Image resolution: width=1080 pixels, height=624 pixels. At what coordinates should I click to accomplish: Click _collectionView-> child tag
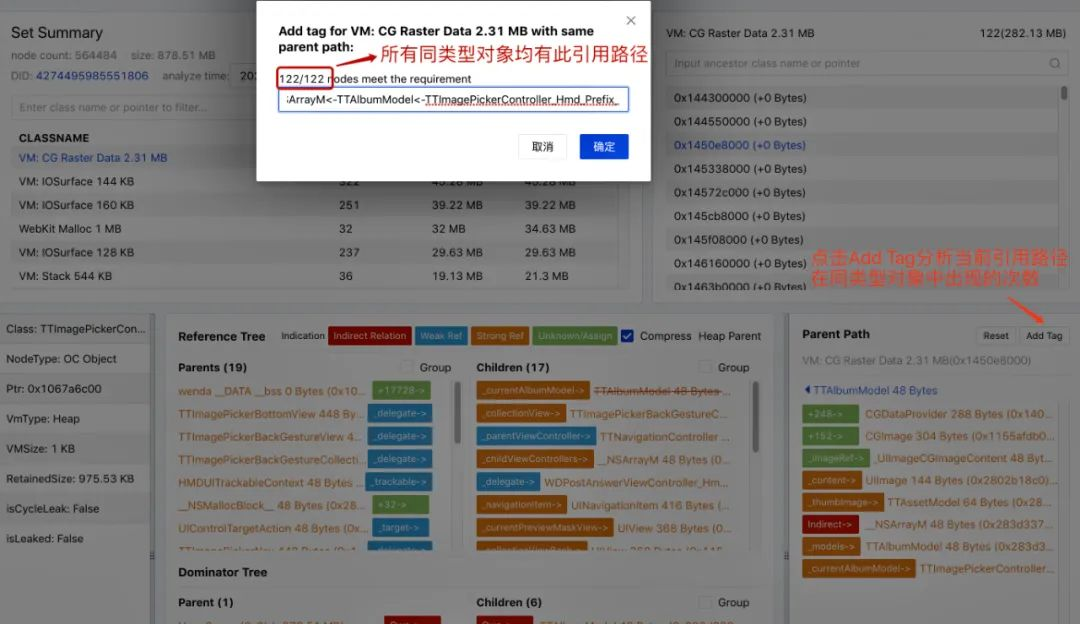tap(521, 414)
